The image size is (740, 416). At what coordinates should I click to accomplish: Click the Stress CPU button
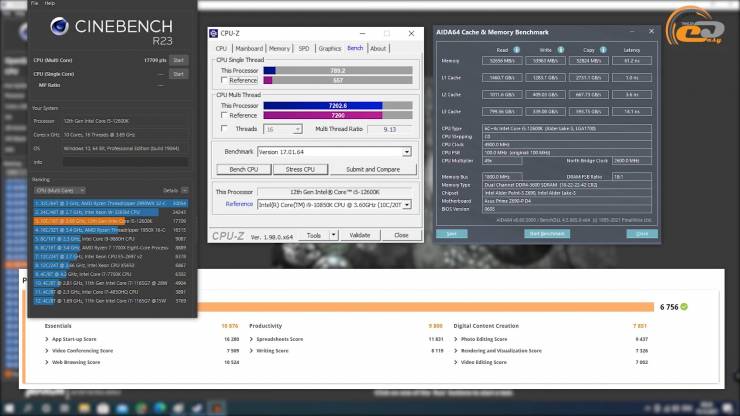coord(300,170)
